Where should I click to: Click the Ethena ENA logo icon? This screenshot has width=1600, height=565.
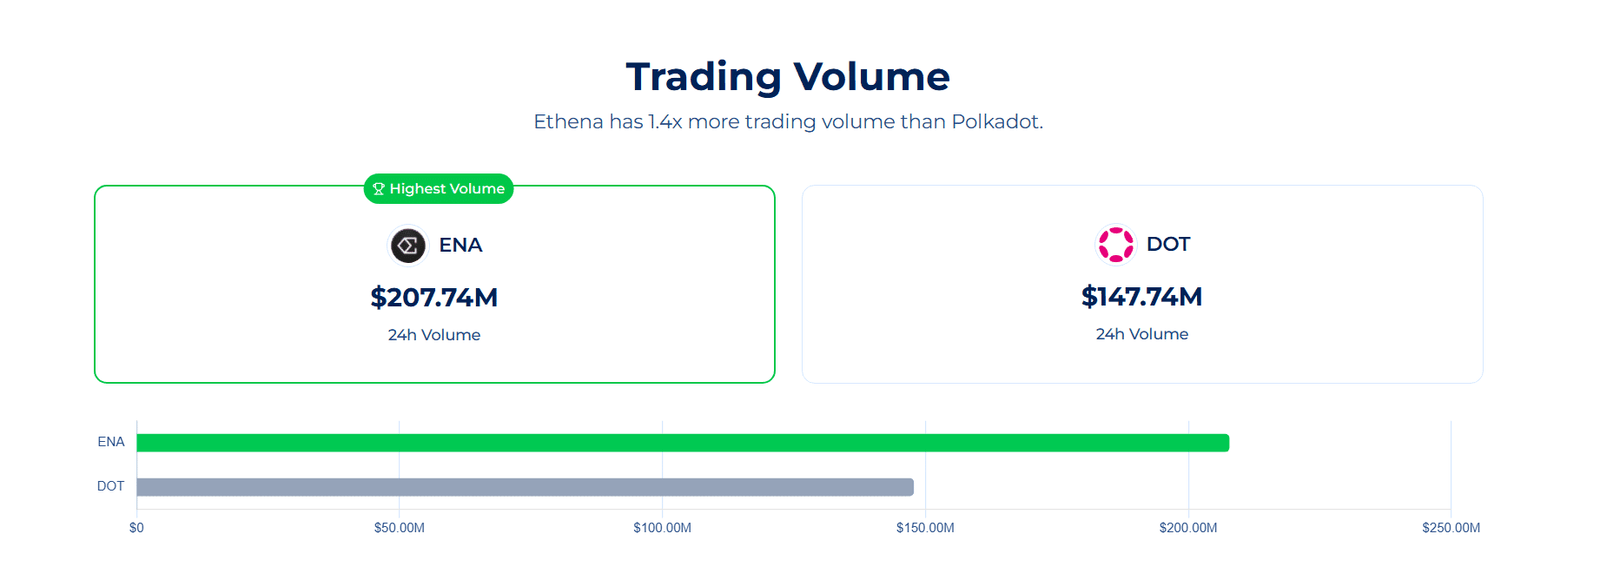408,245
